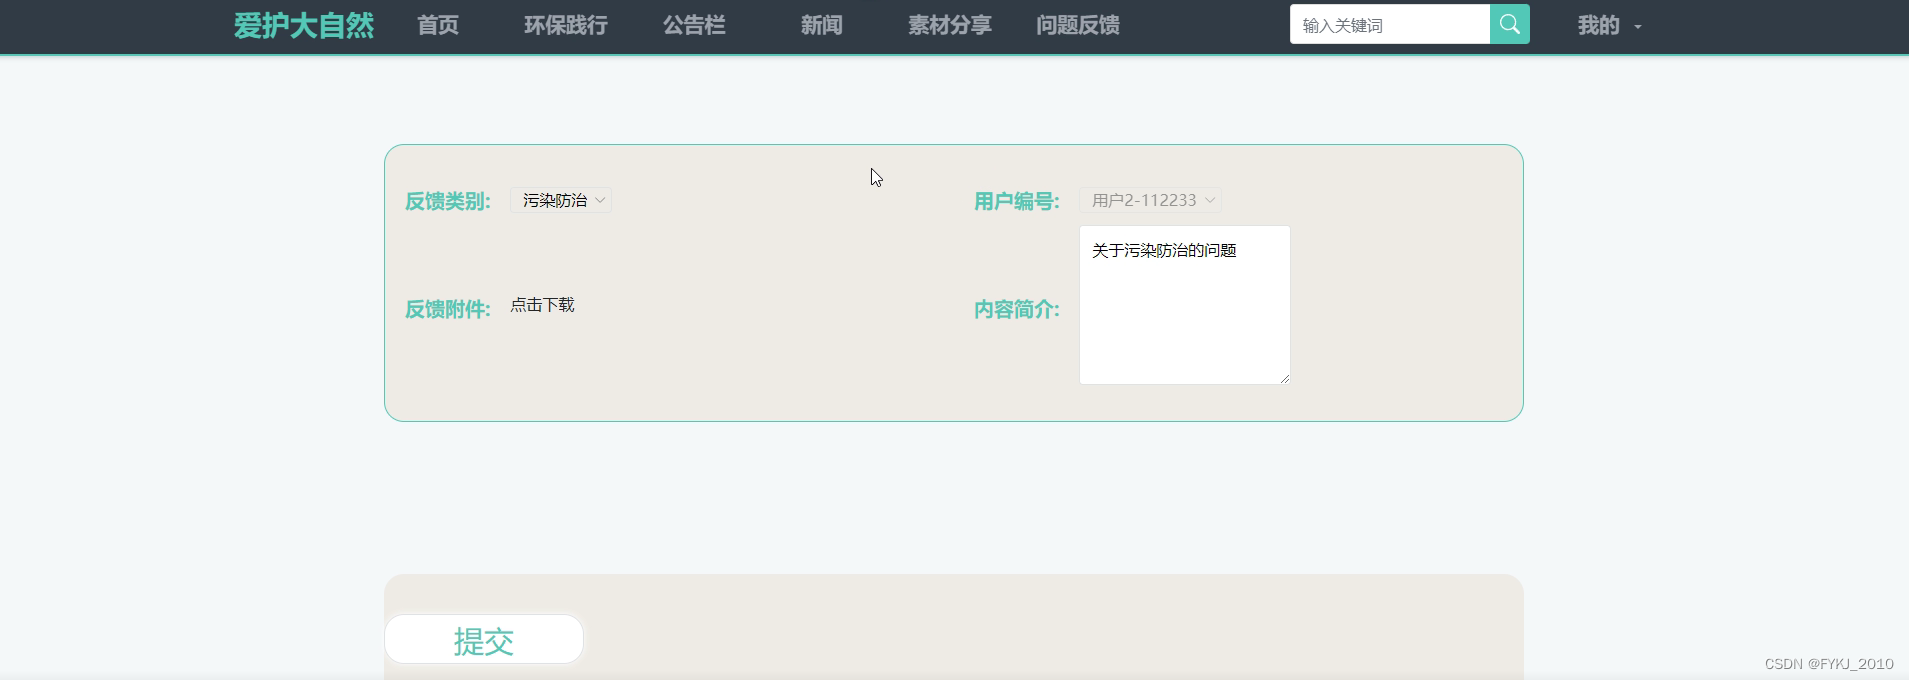The height and width of the screenshot is (680, 1909).
Task: Open the 爱护大自然 site logo link
Action: click(x=304, y=26)
